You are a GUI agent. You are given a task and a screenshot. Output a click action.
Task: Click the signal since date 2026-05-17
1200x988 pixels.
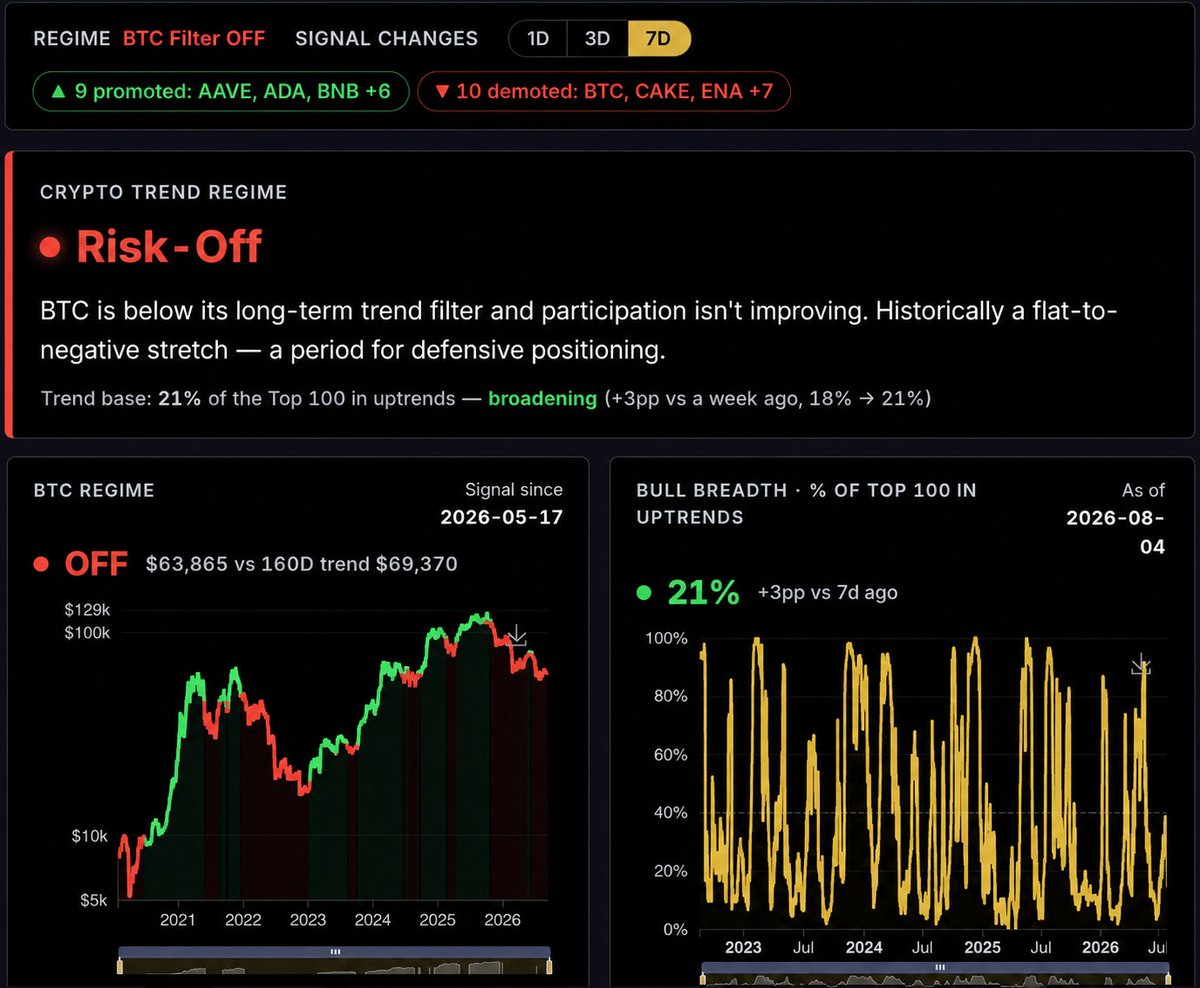501,517
